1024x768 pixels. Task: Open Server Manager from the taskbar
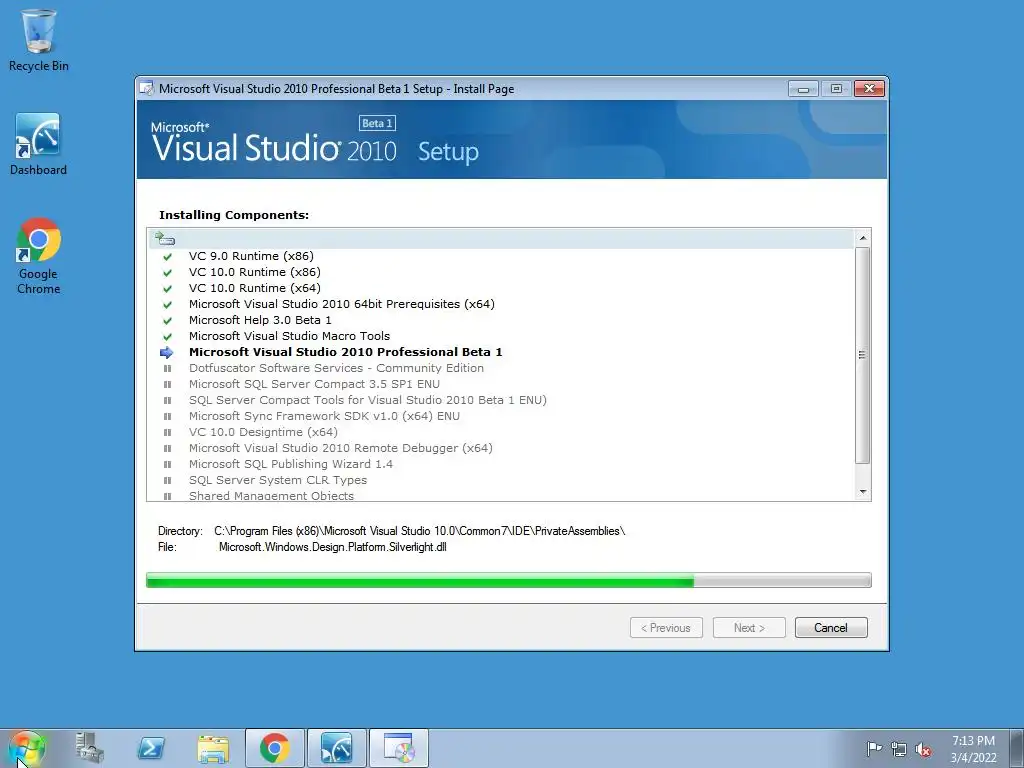89,748
